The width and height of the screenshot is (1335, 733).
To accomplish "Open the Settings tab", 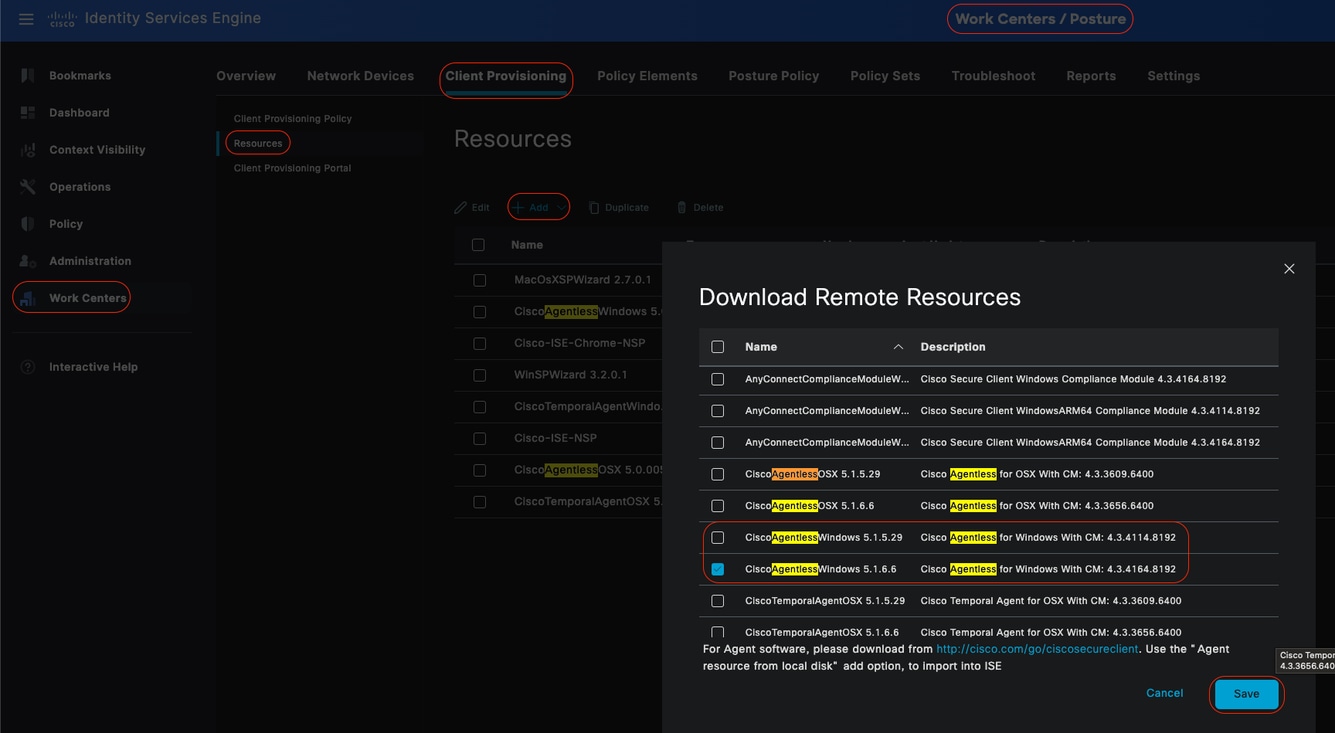I will point(1173,76).
